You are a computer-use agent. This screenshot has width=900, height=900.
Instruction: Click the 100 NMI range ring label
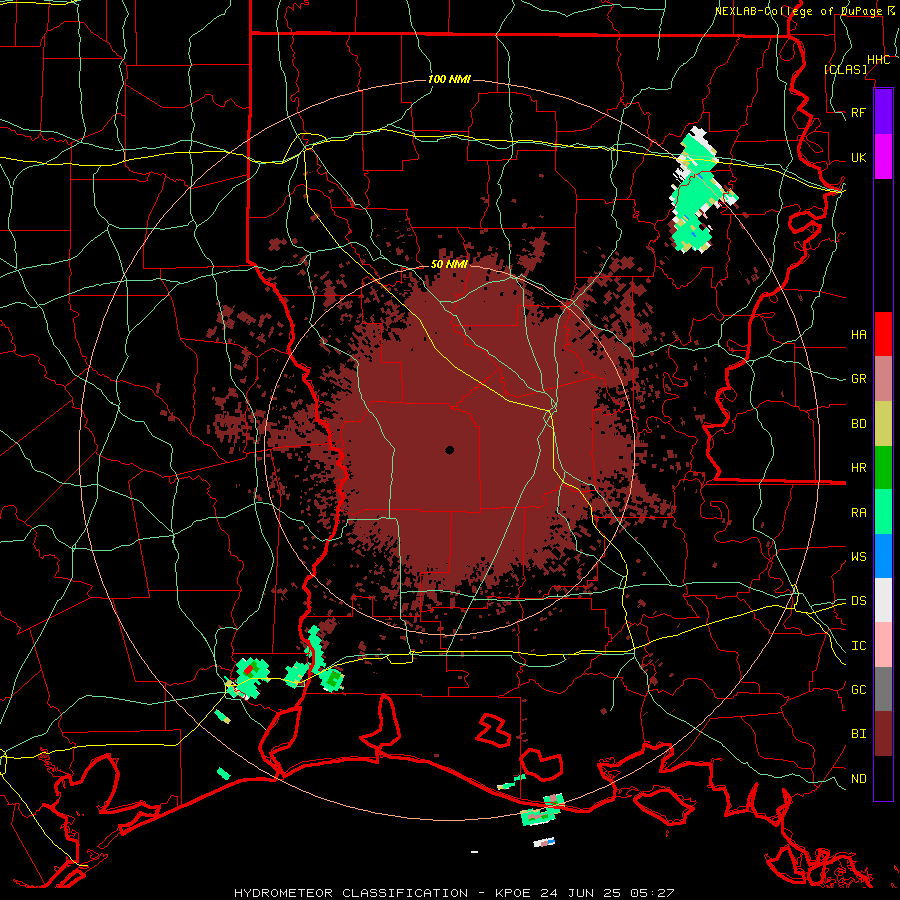pyautogui.click(x=449, y=79)
